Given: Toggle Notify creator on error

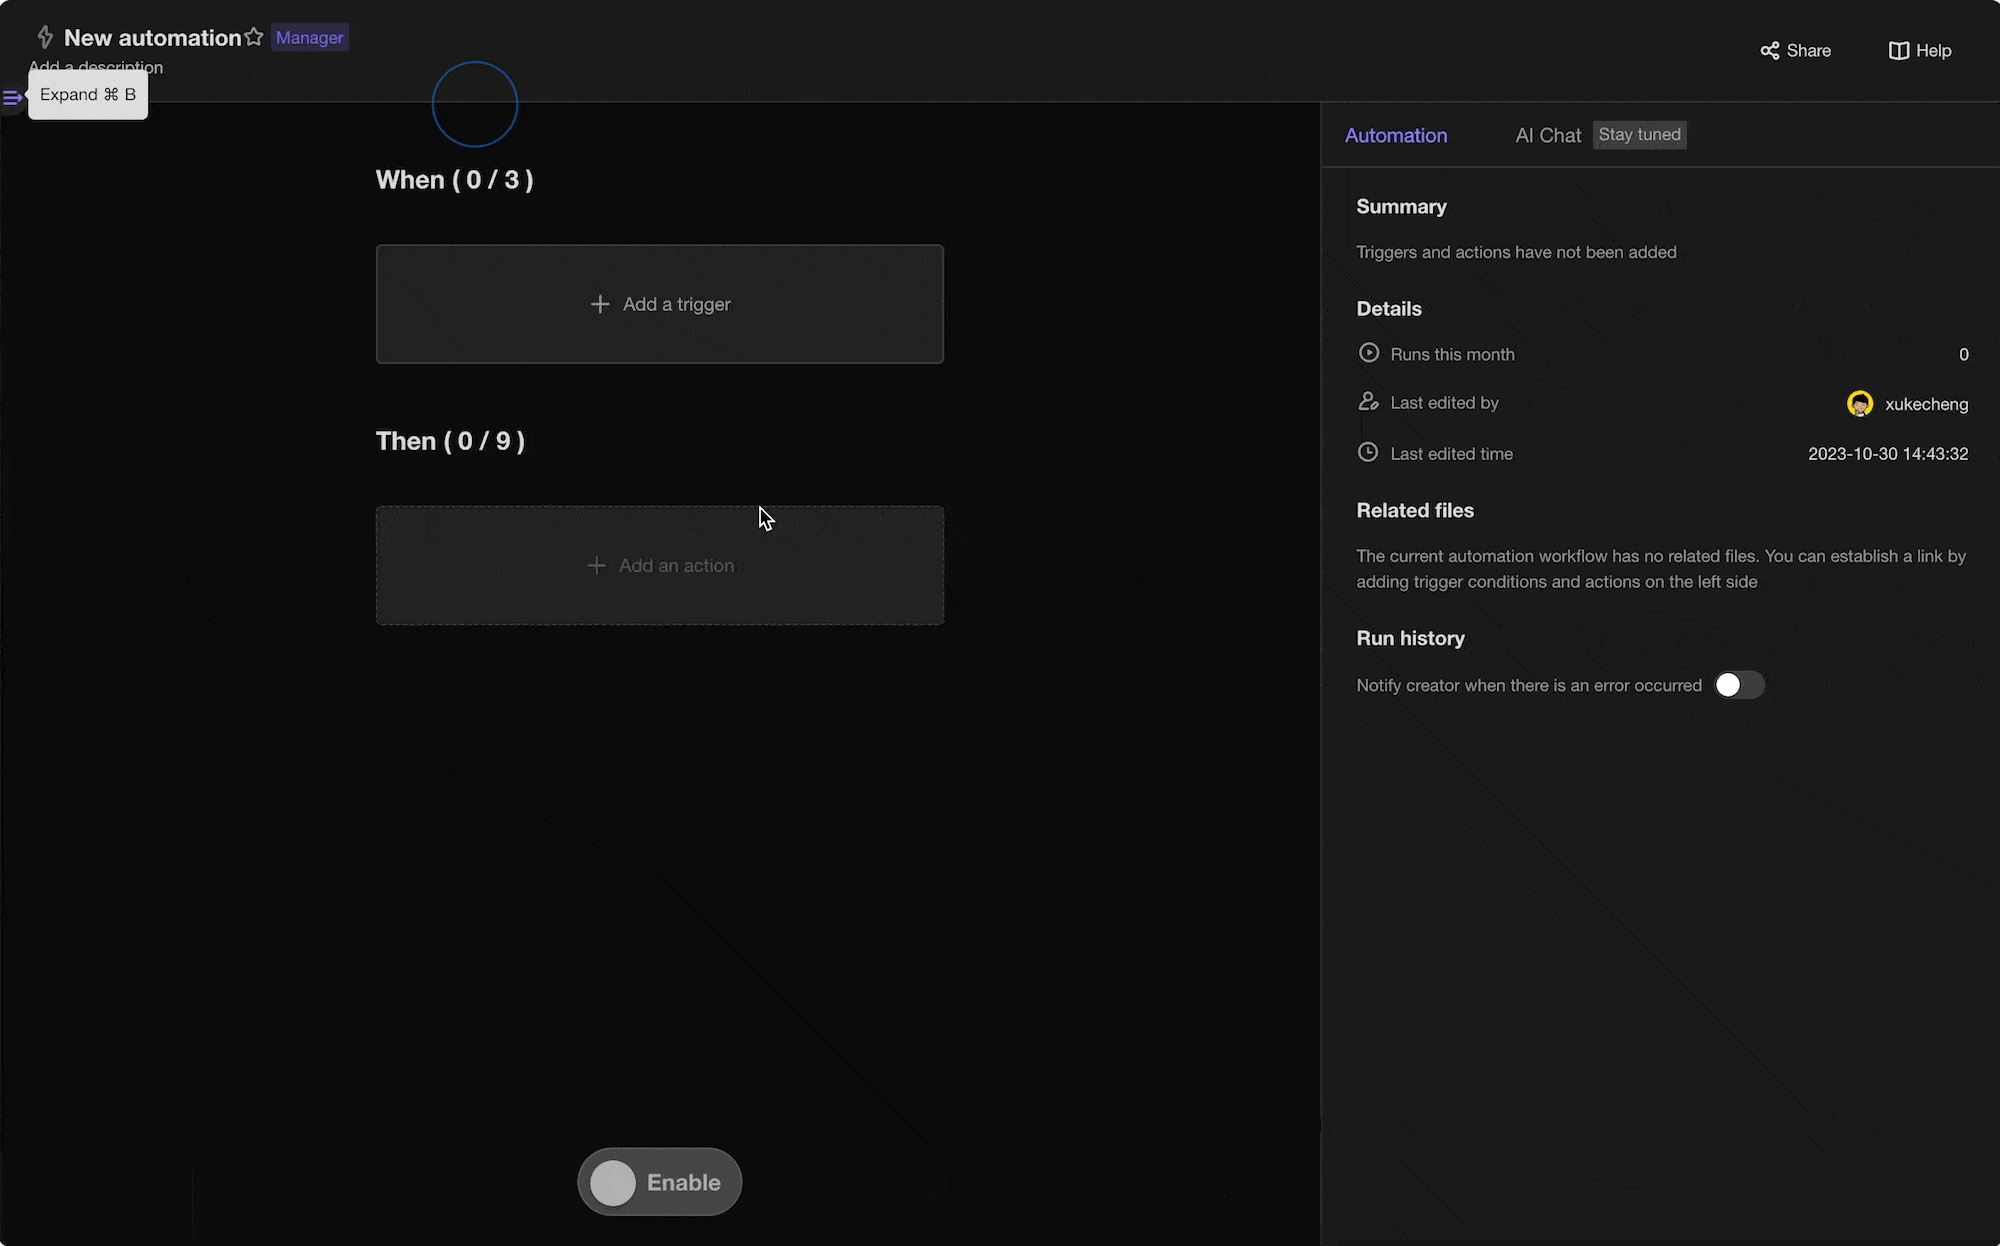Looking at the screenshot, I should [x=1737, y=685].
